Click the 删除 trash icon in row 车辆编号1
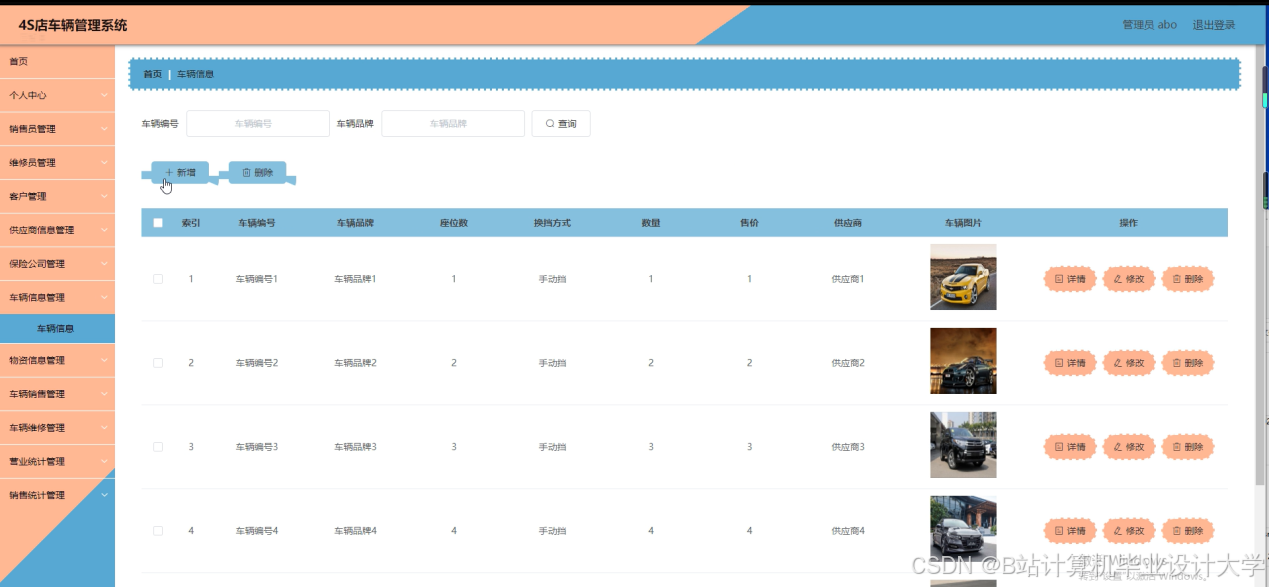 tap(1177, 279)
